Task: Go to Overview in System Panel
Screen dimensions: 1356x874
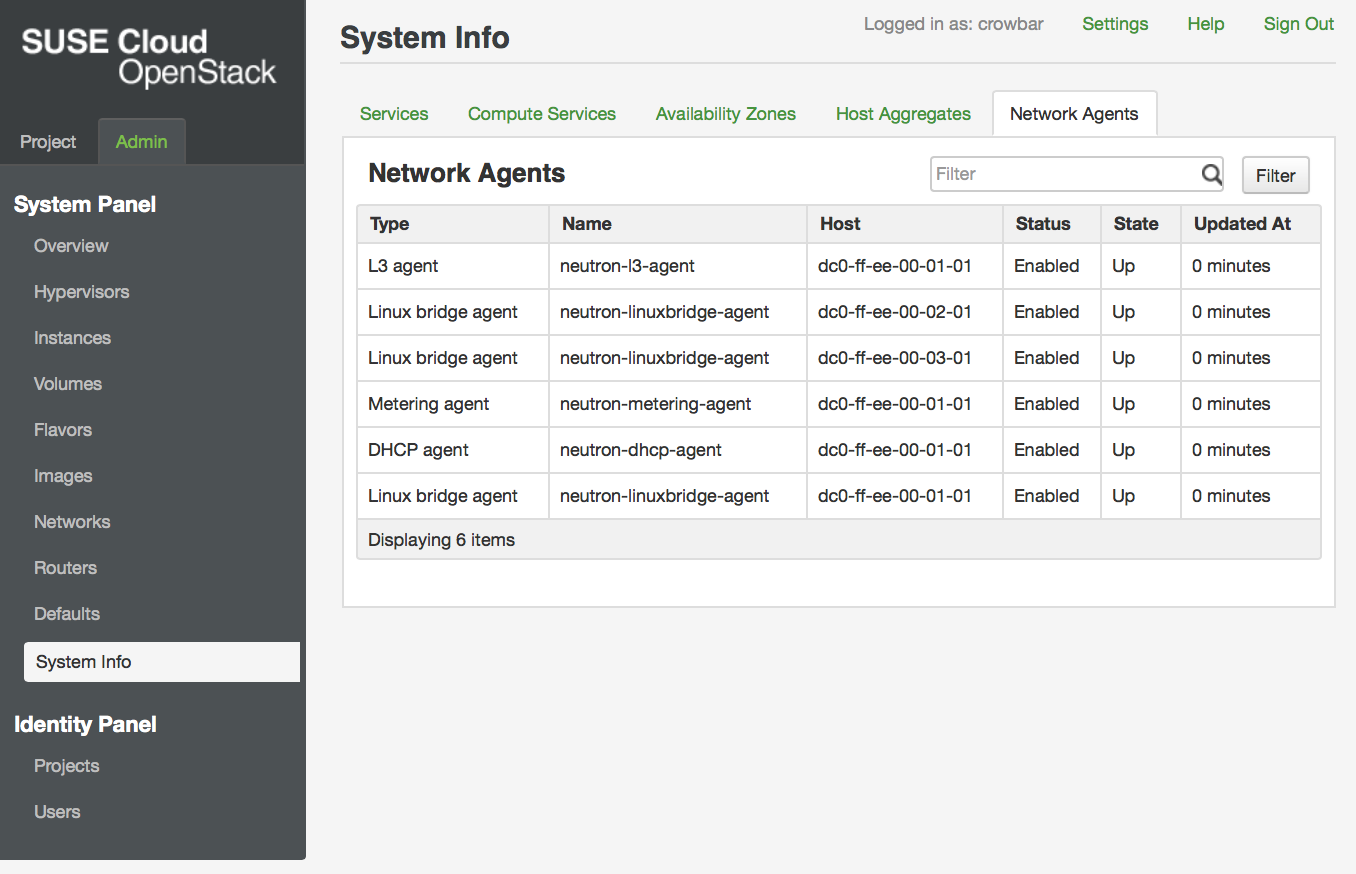Action: point(71,246)
